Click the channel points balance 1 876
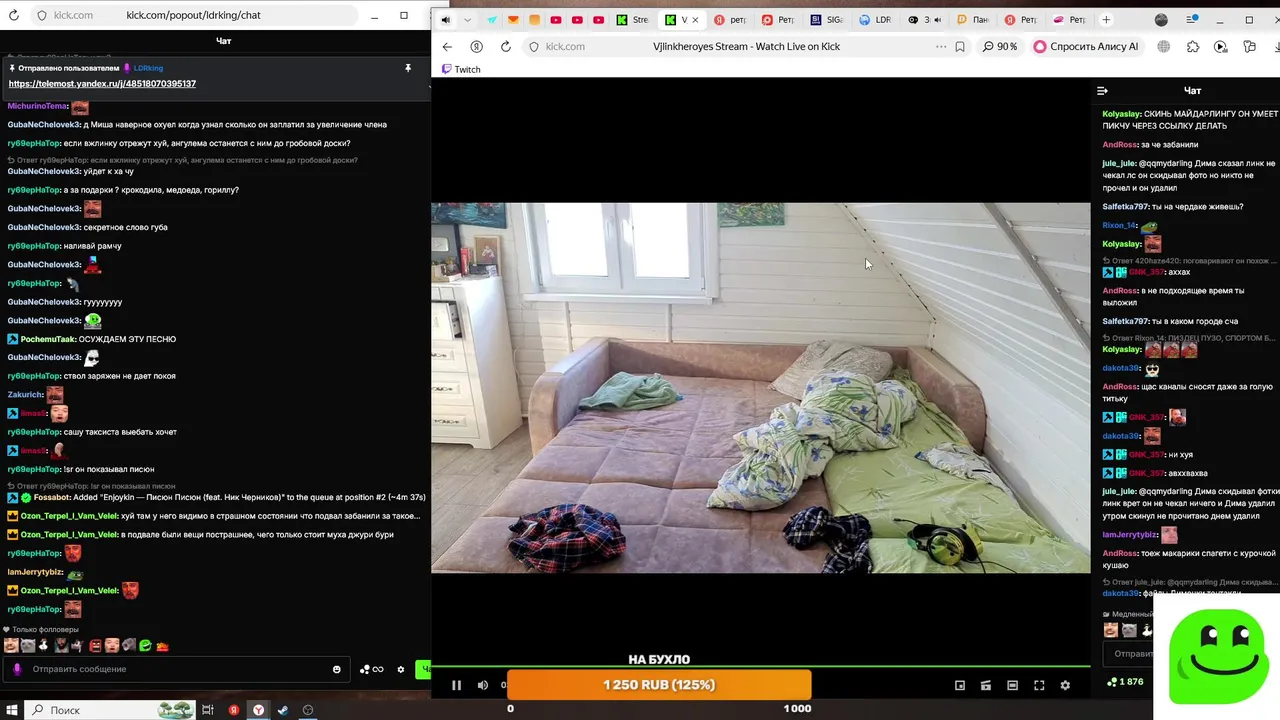This screenshot has height=720, width=1280. click(x=1125, y=682)
